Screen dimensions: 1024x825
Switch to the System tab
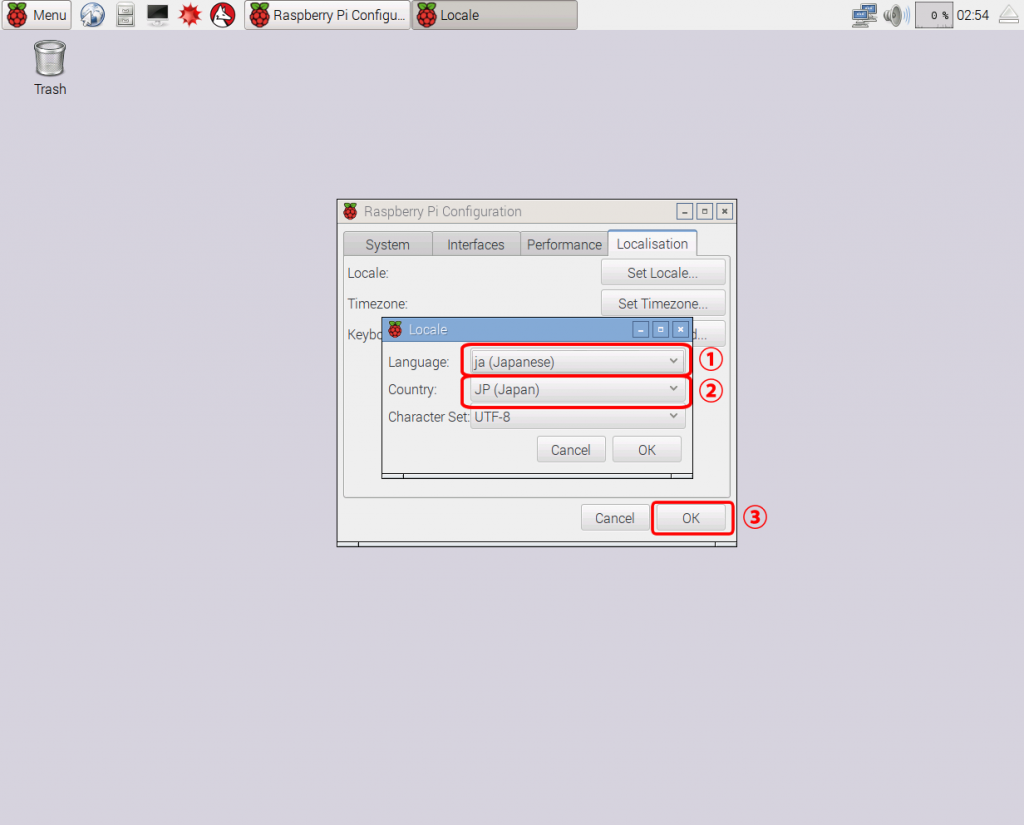point(387,244)
